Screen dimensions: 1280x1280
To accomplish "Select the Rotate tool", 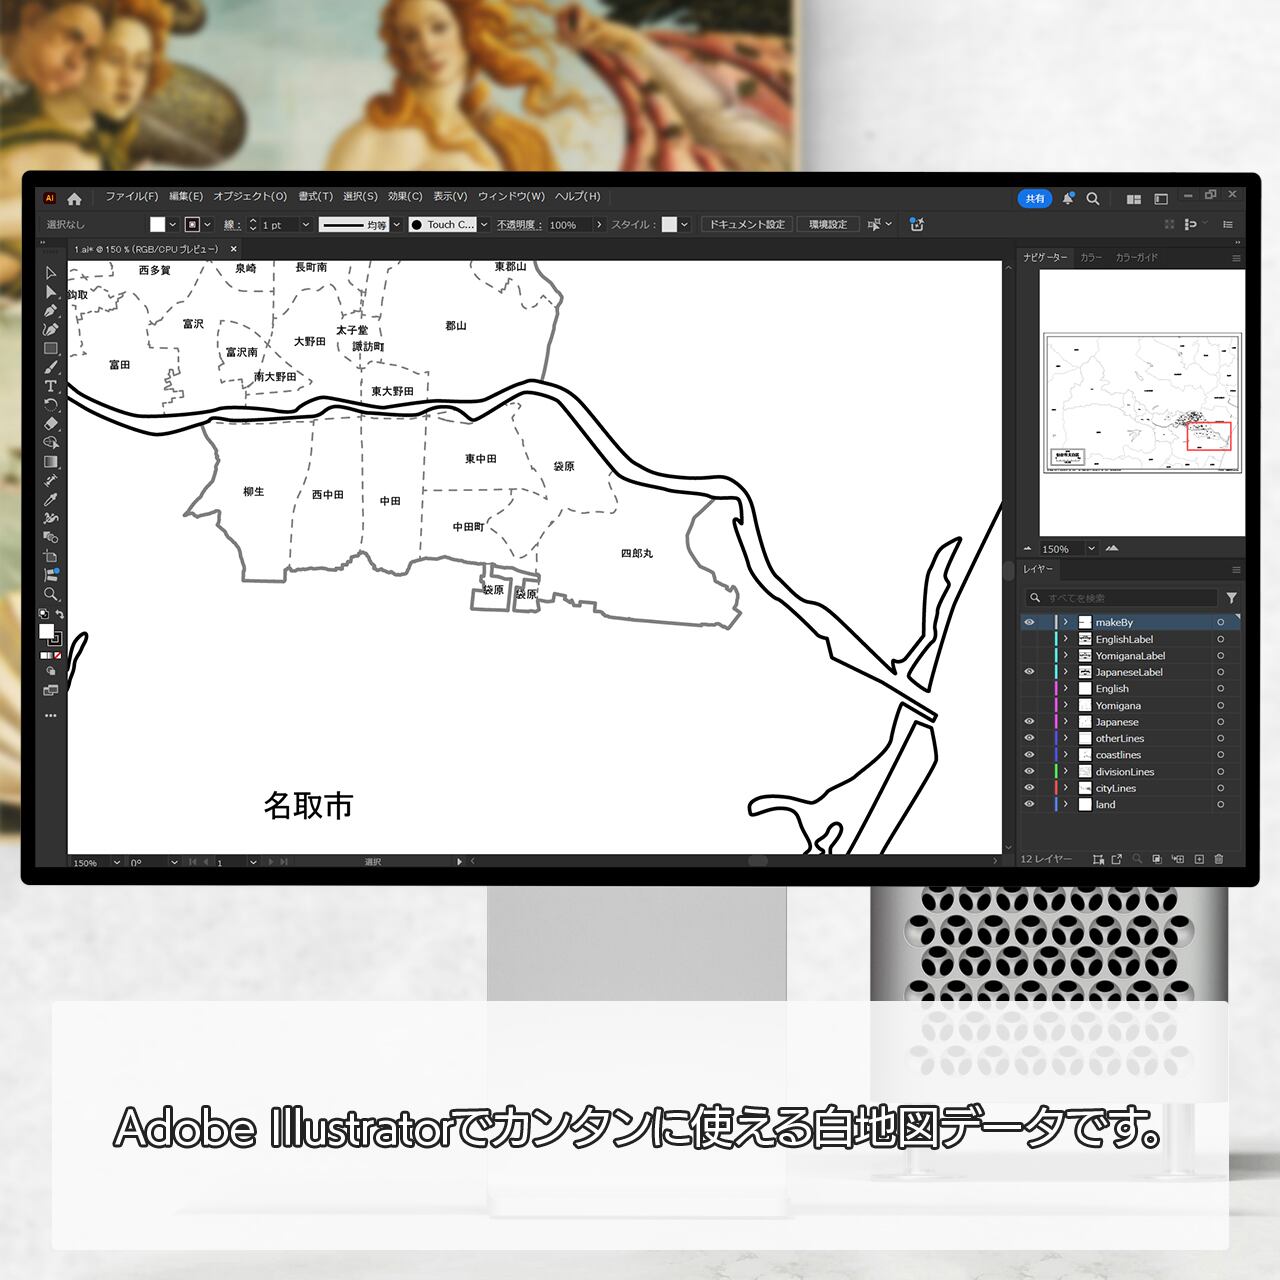I will pyautogui.click(x=51, y=405).
